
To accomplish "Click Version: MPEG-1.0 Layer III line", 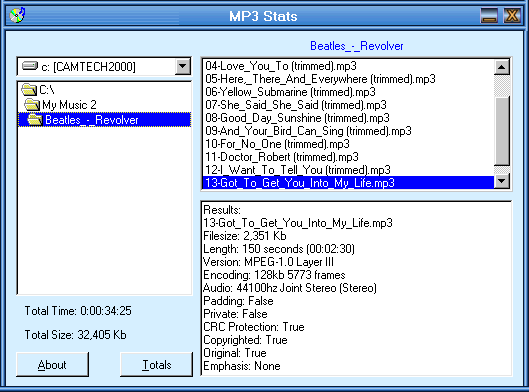I will click(x=268, y=262).
